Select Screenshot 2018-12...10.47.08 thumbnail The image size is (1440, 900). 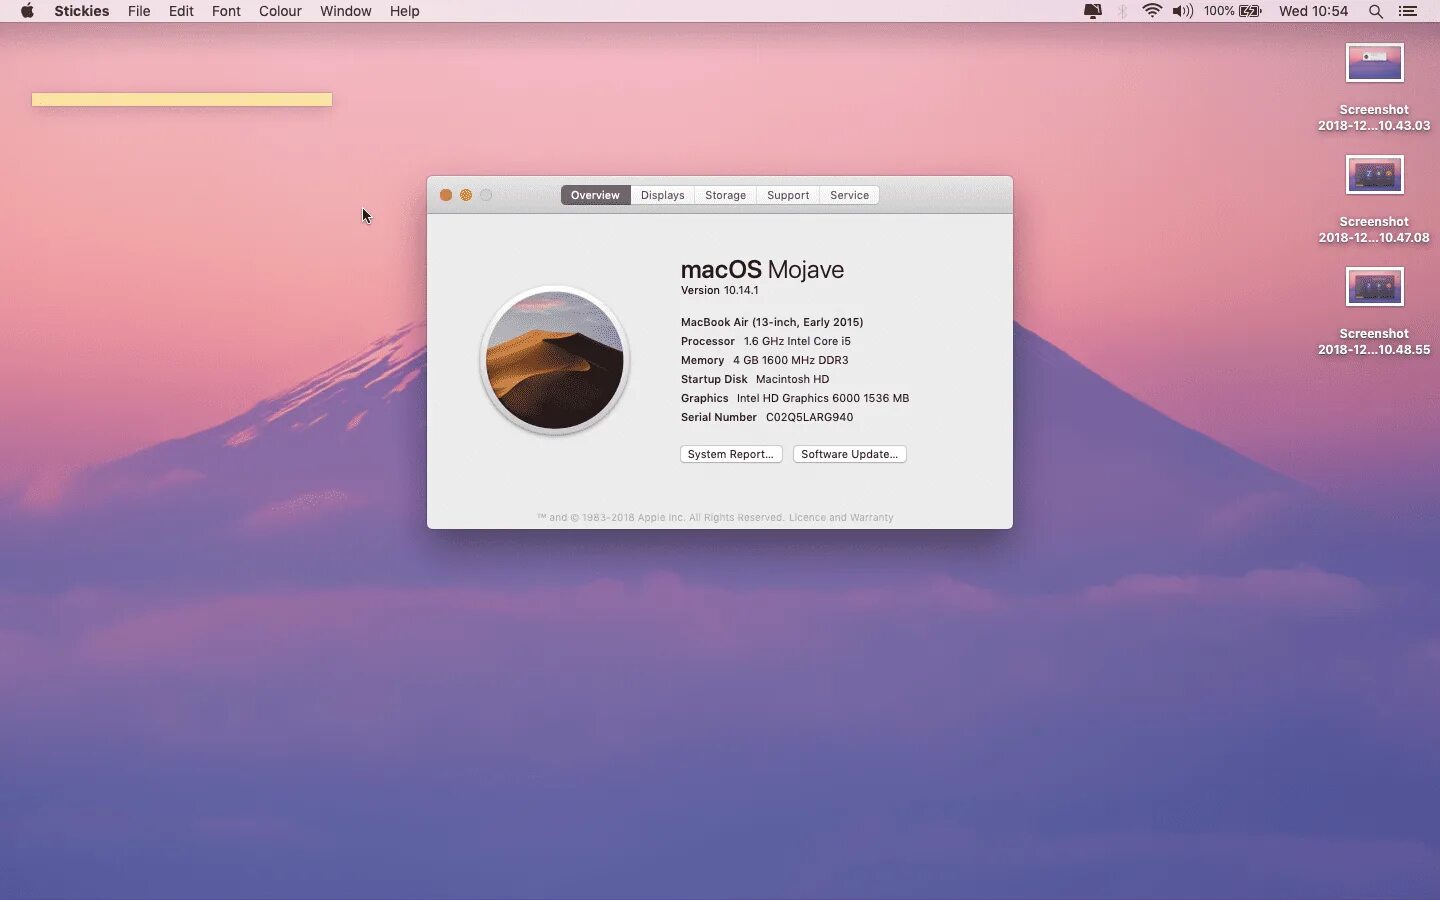click(1374, 175)
